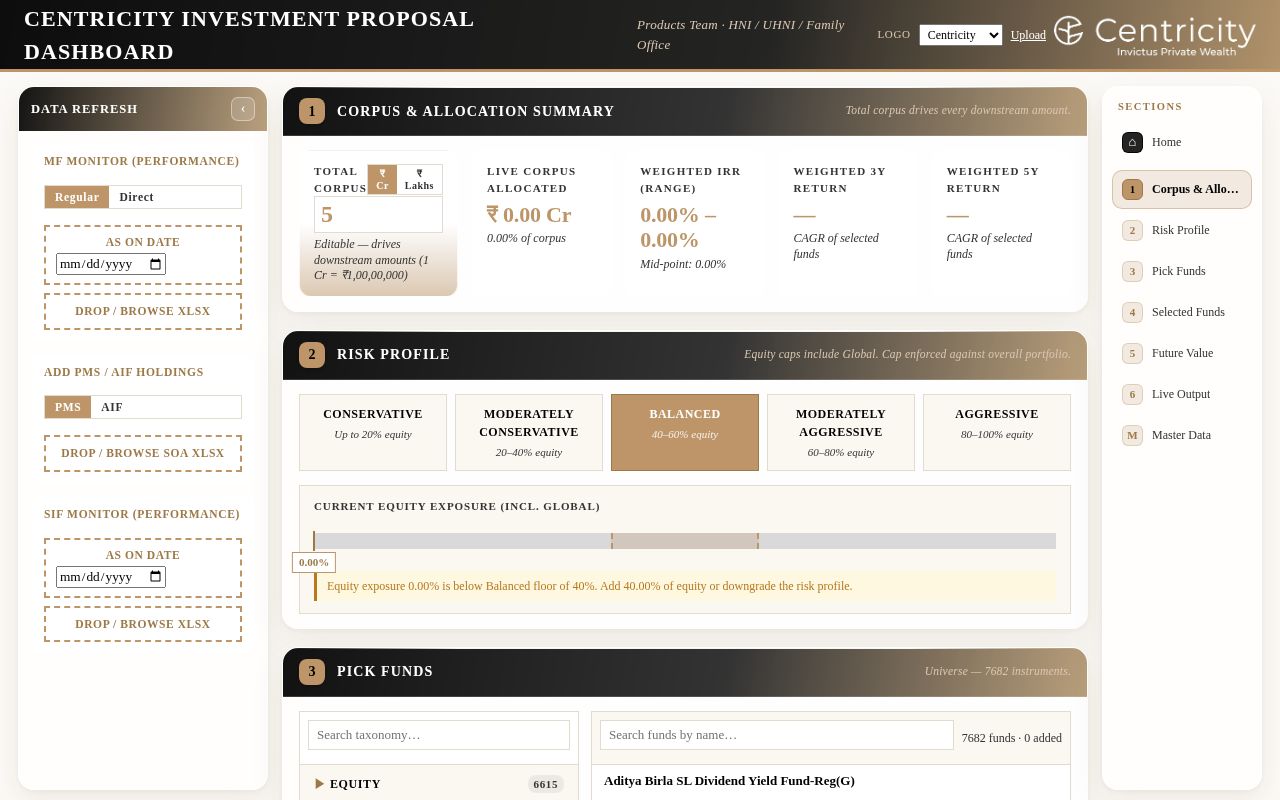
Task: Click the Search taxonomy field
Action: click(439, 735)
